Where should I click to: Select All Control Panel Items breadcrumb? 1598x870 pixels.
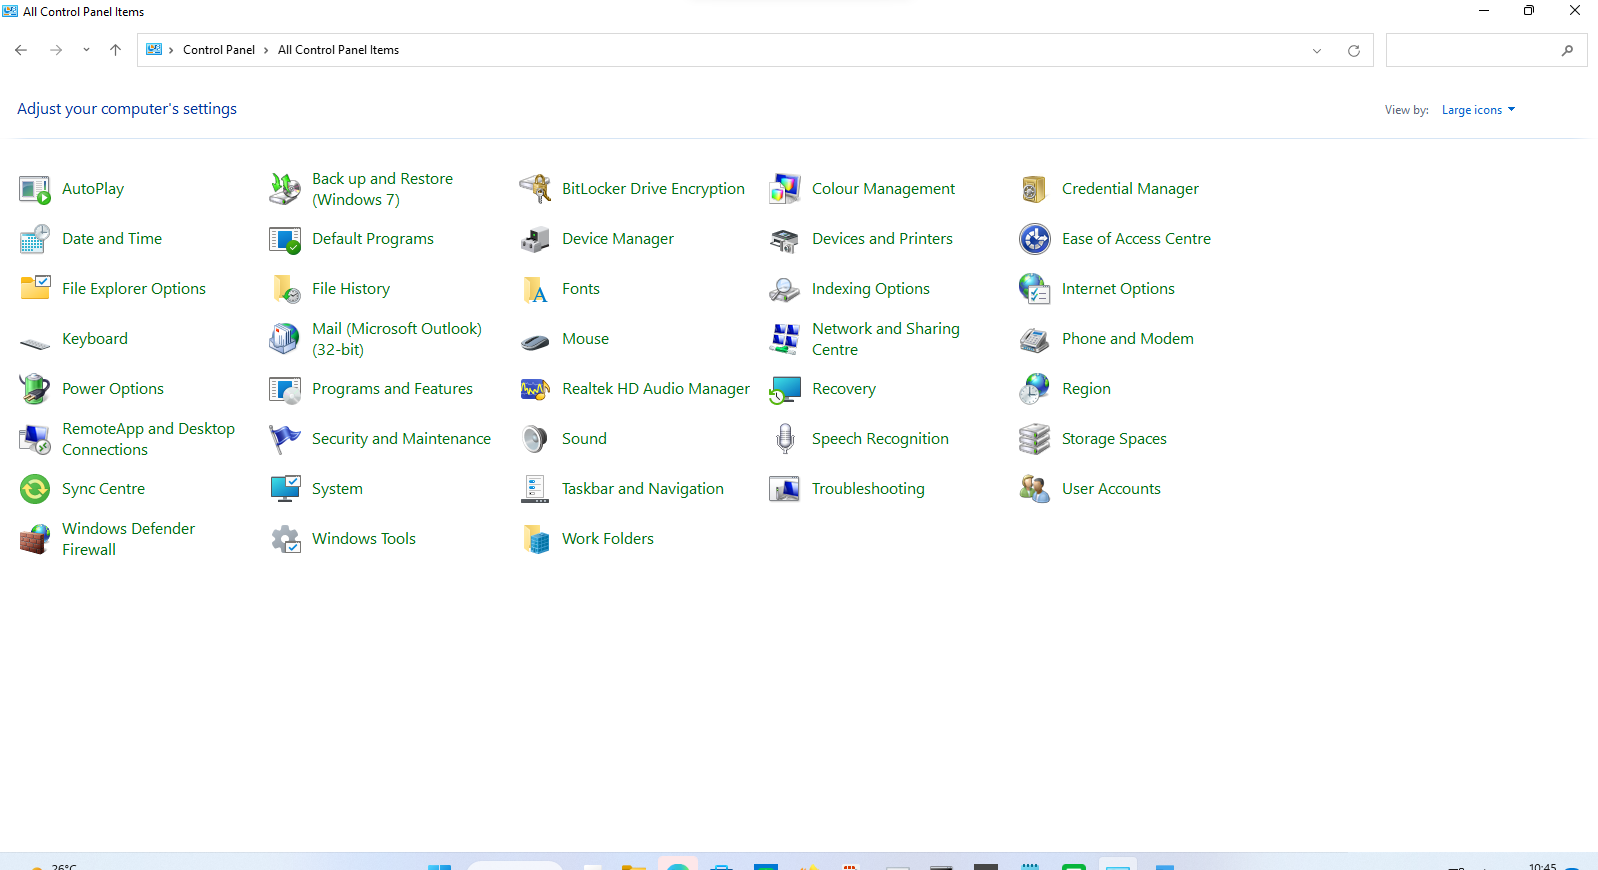tap(338, 50)
